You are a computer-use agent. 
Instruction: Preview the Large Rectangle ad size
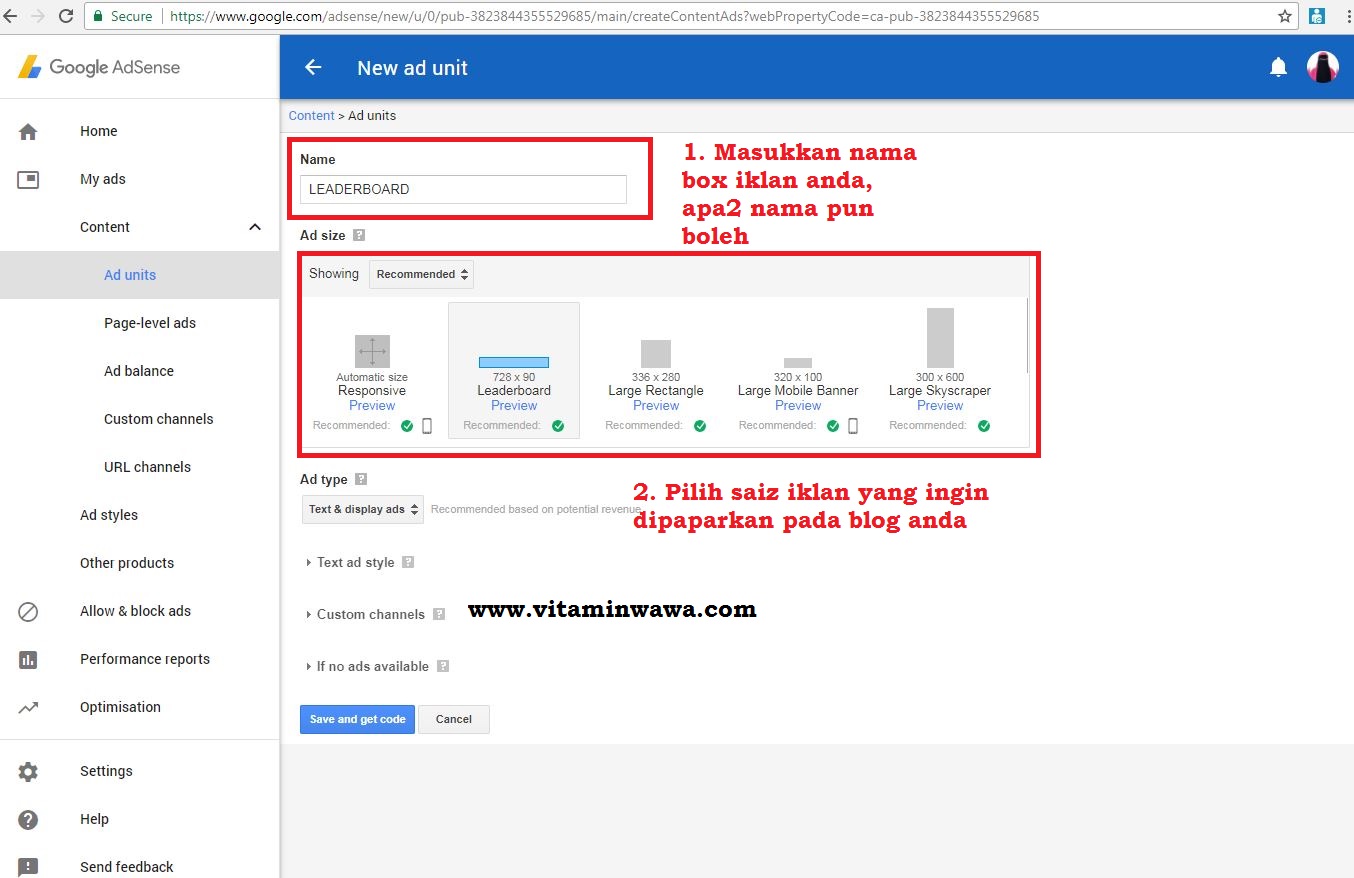pos(656,405)
